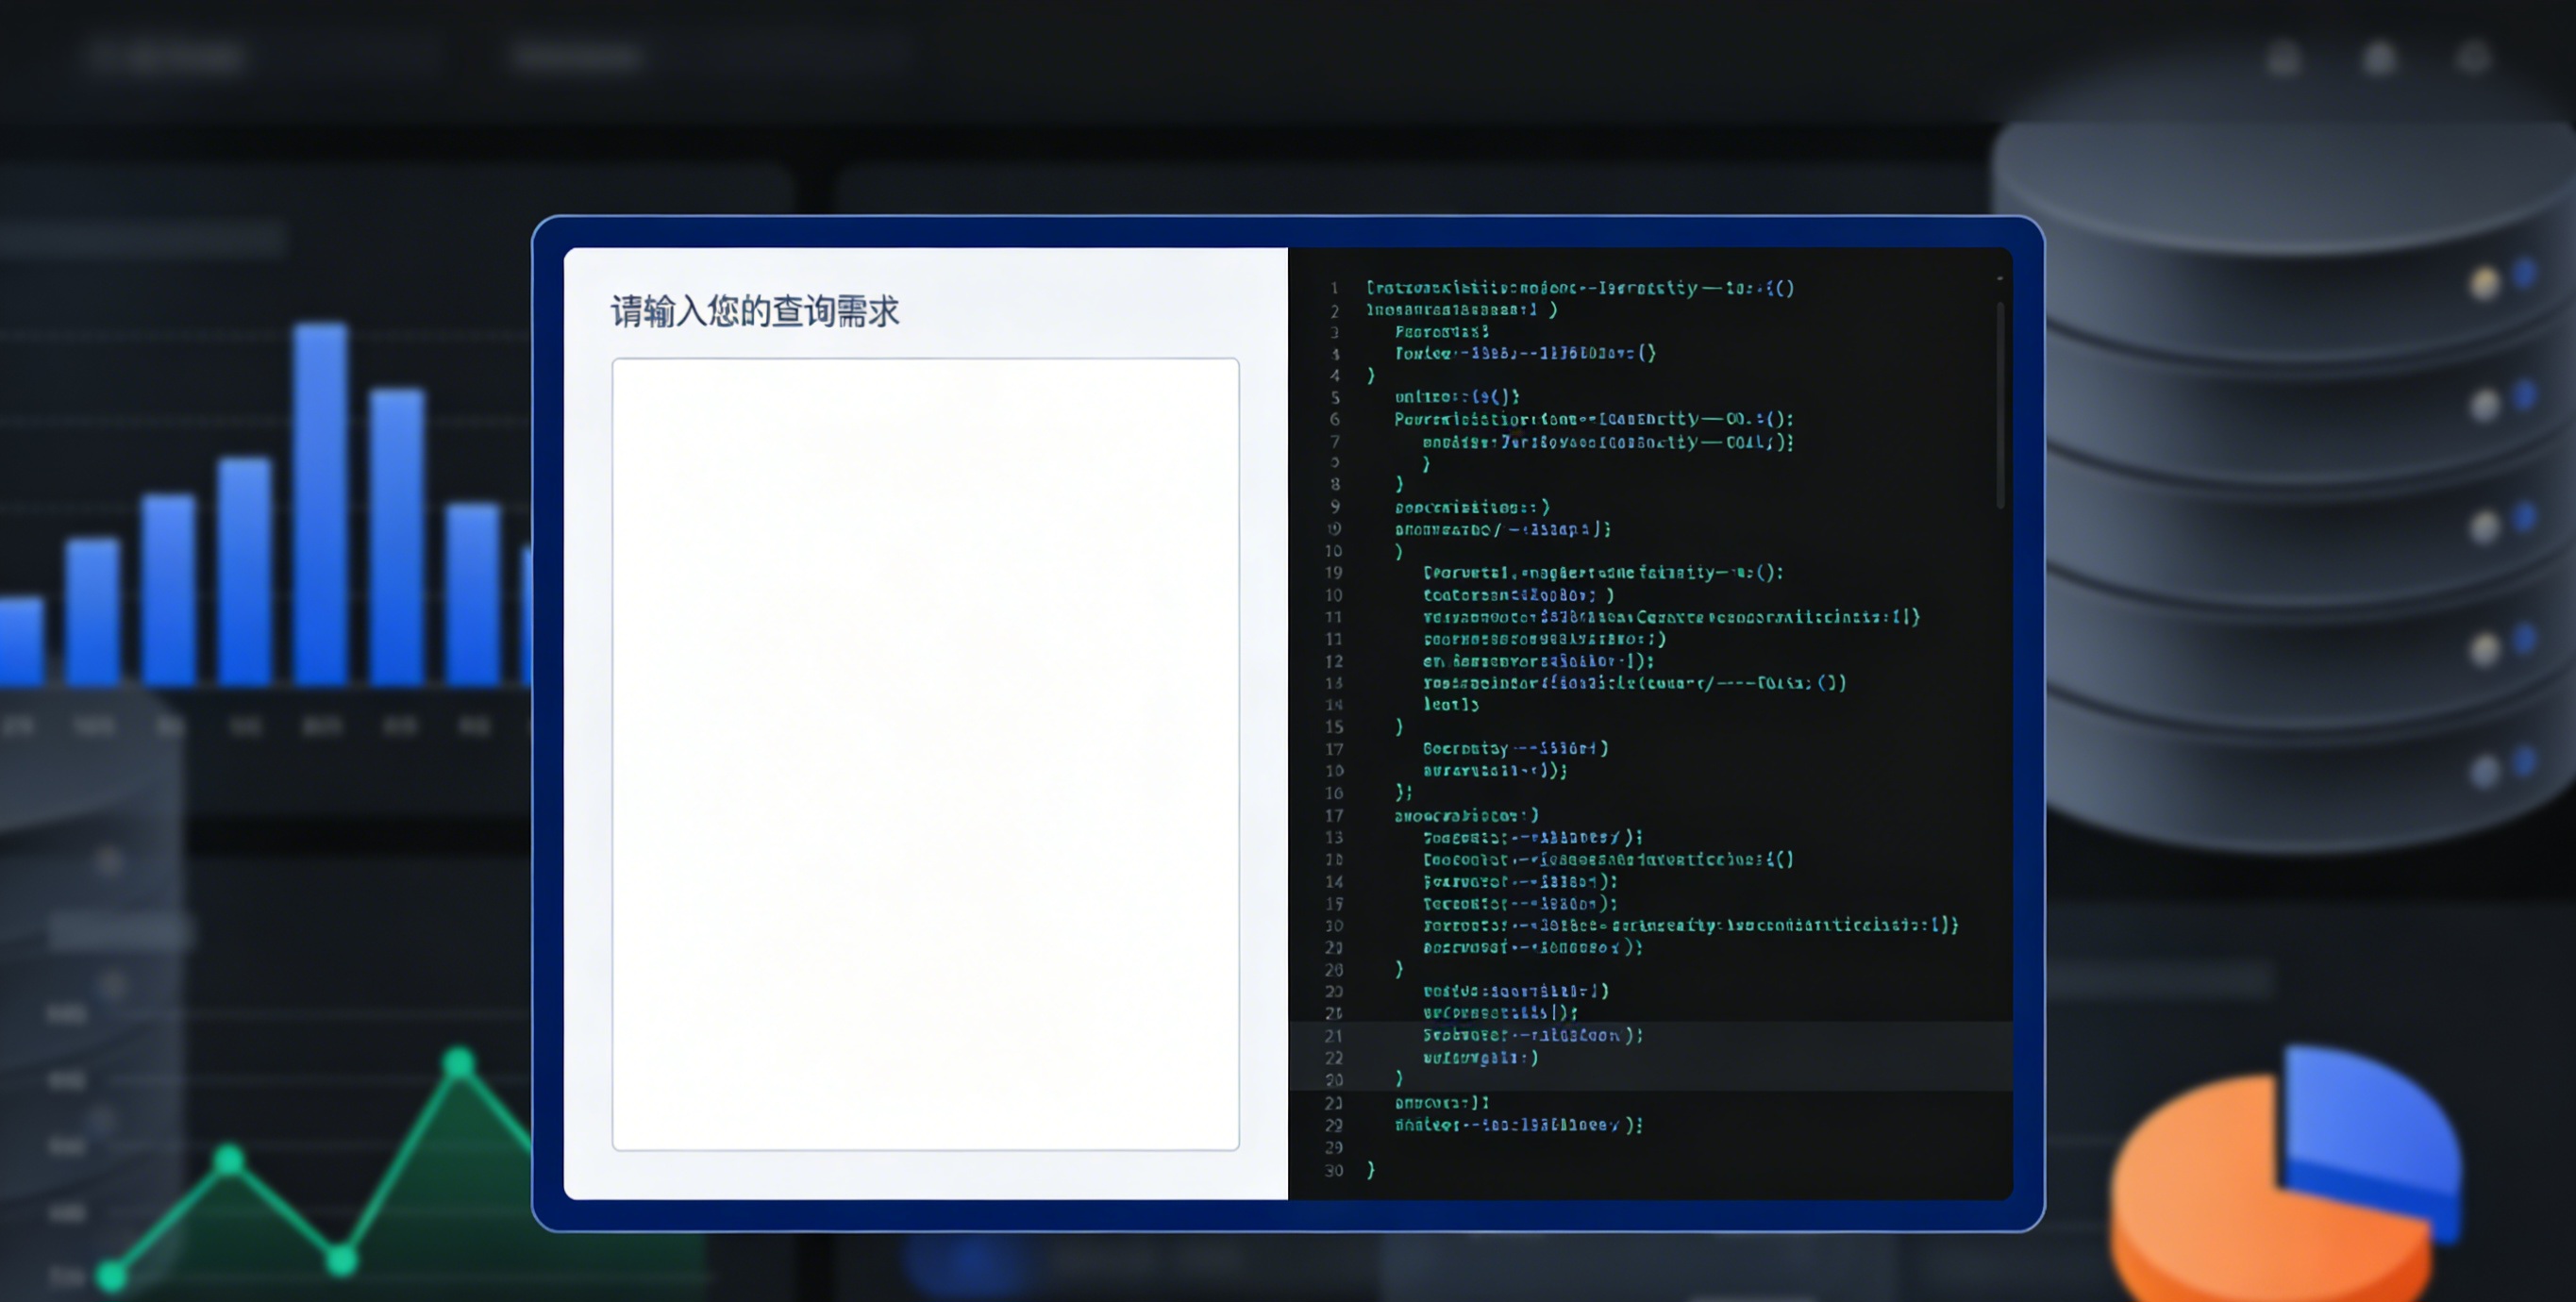Screen dimensions: 2576x1302
Task: Click the yellow indicator on top database disk
Action: click(2484, 283)
